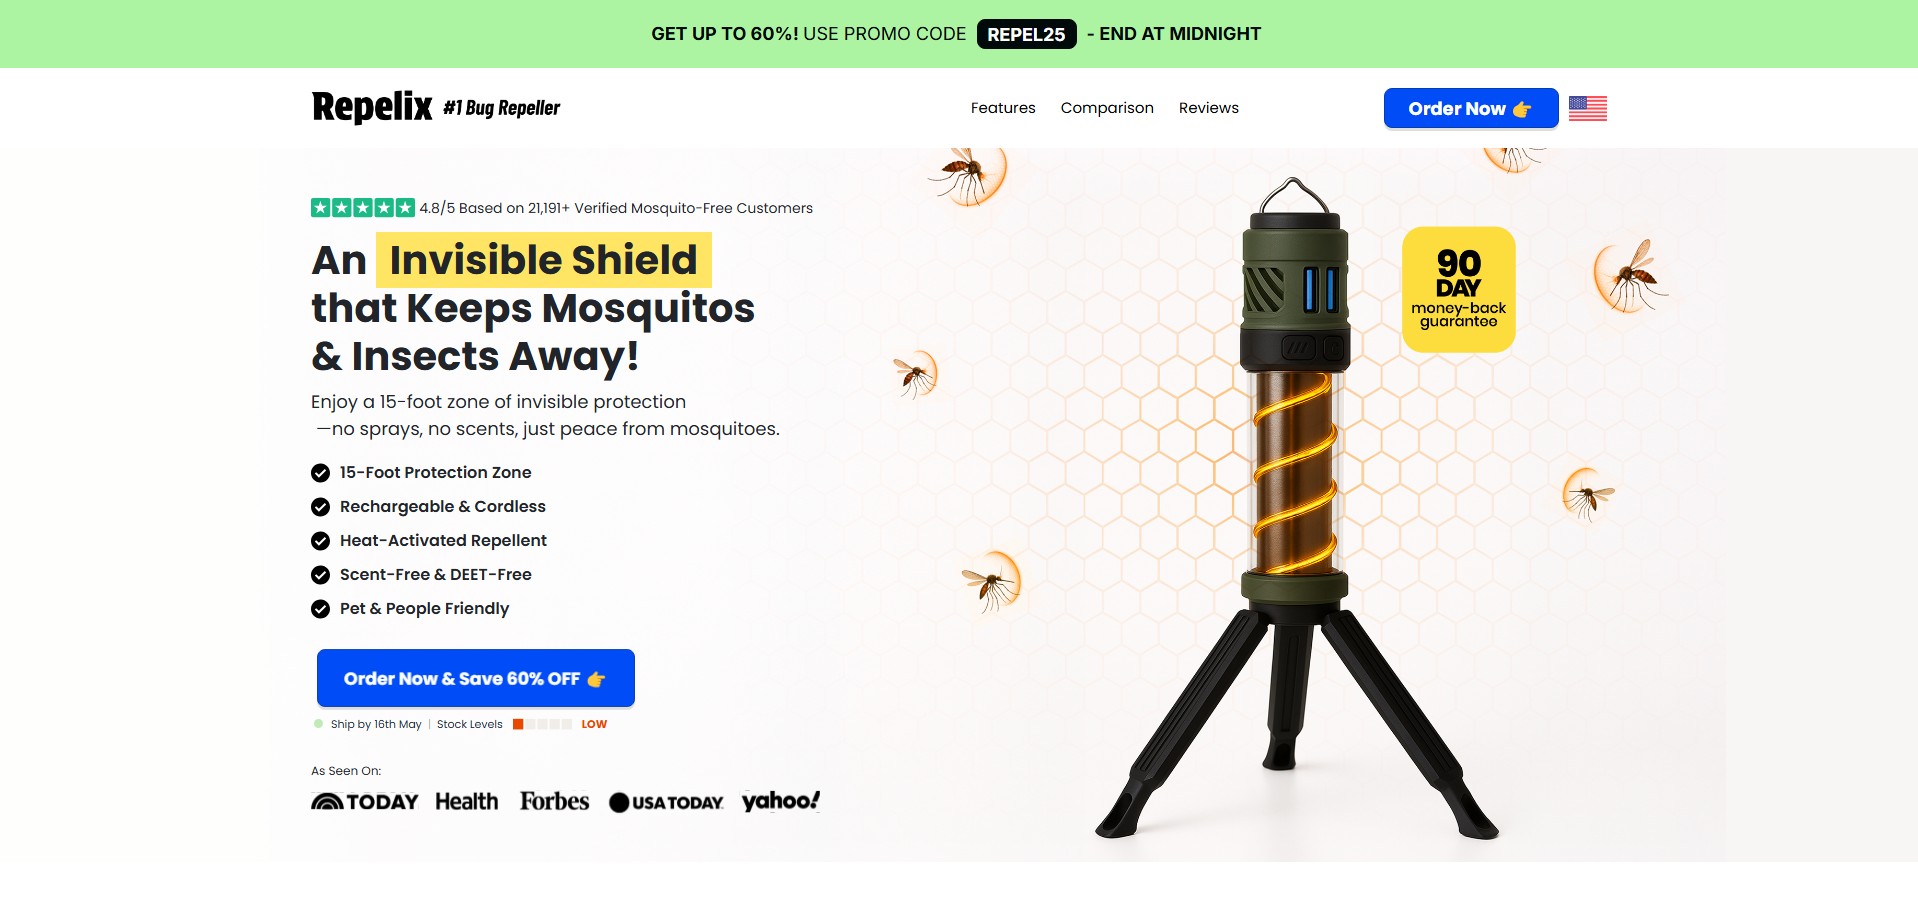The image size is (1918, 911).
Task: Click checkmark beside Rechargeable & Cordless
Action: [321, 507]
